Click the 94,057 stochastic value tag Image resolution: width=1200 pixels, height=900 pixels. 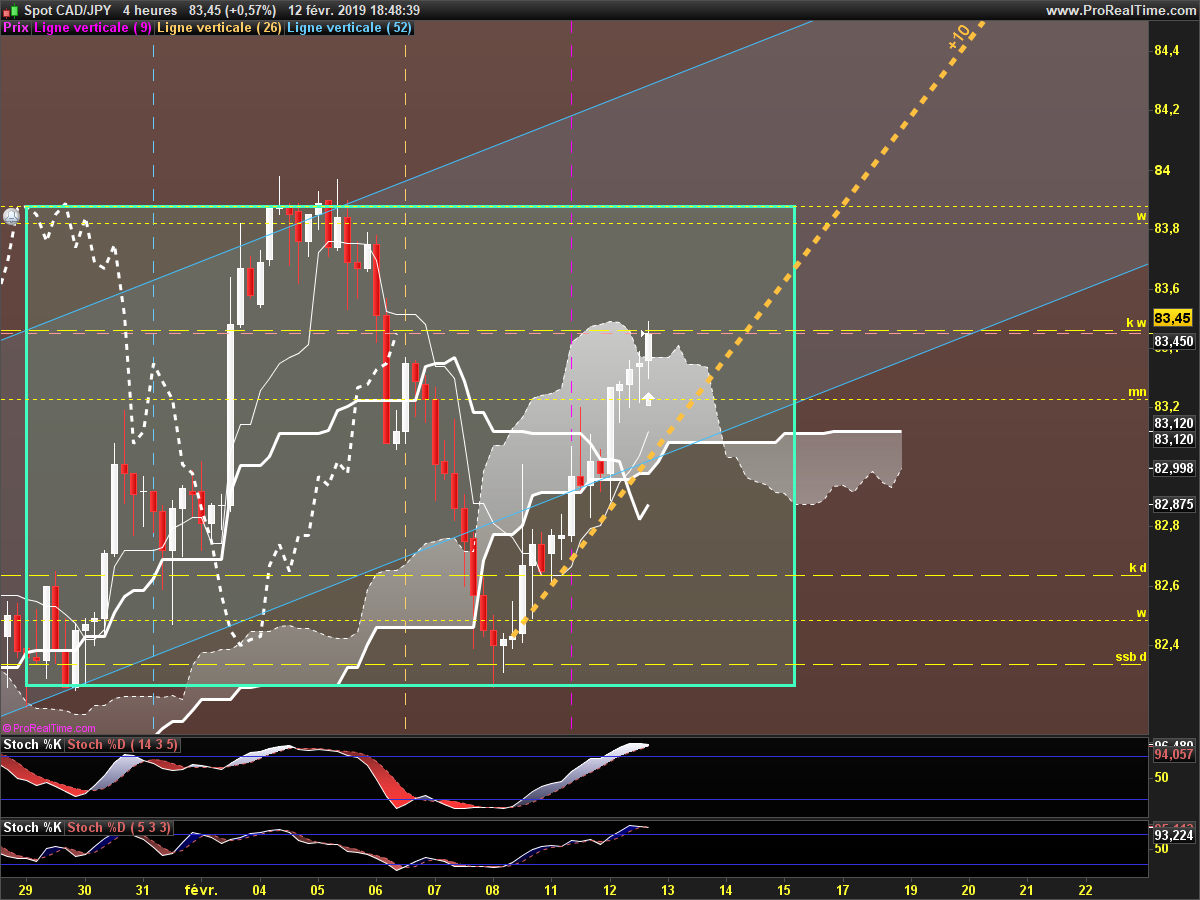click(x=1173, y=755)
